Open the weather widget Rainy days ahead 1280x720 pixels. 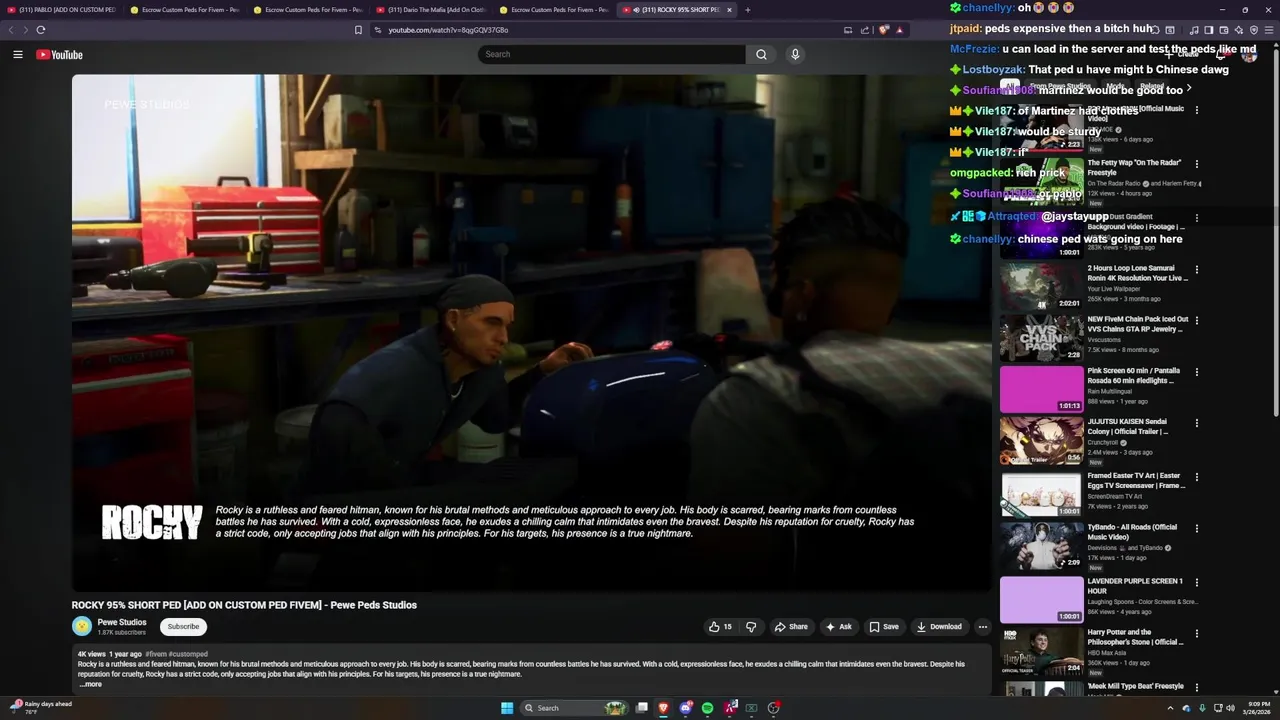coord(40,708)
